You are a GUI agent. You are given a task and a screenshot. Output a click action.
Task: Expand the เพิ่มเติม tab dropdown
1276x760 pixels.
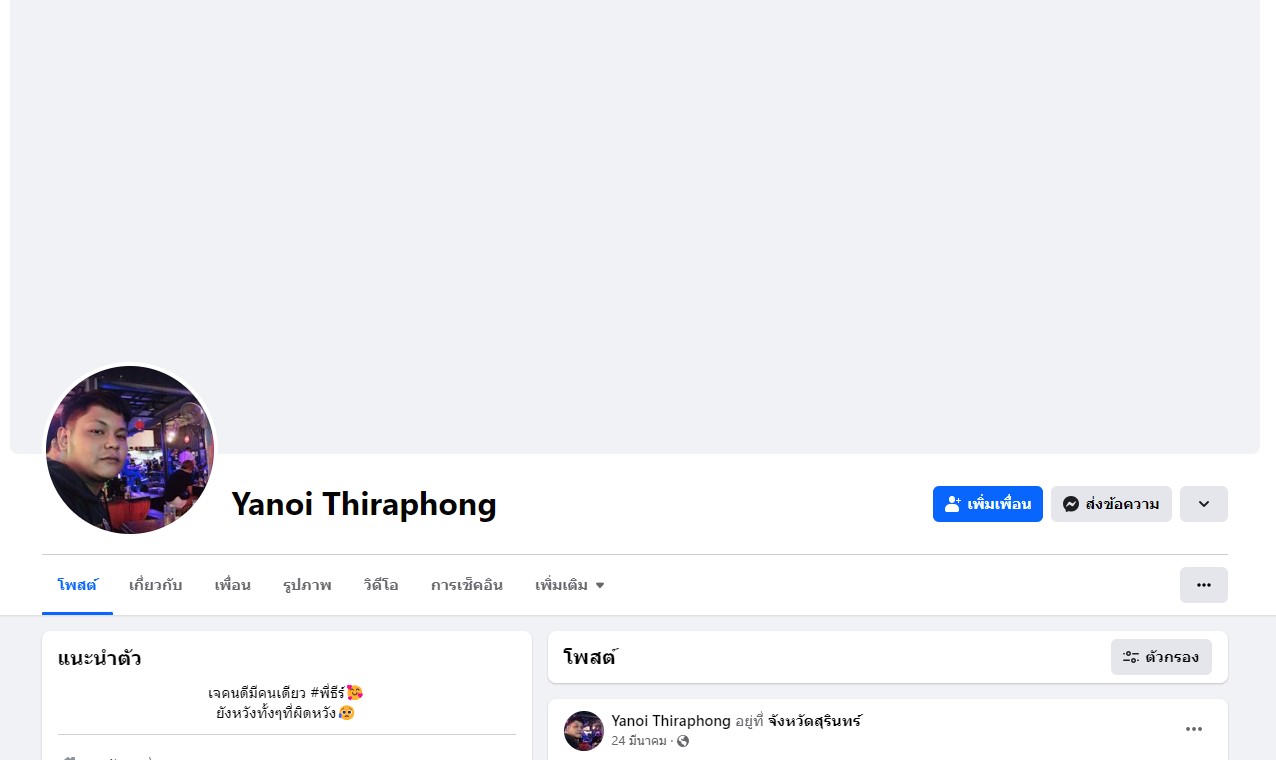(x=570, y=585)
